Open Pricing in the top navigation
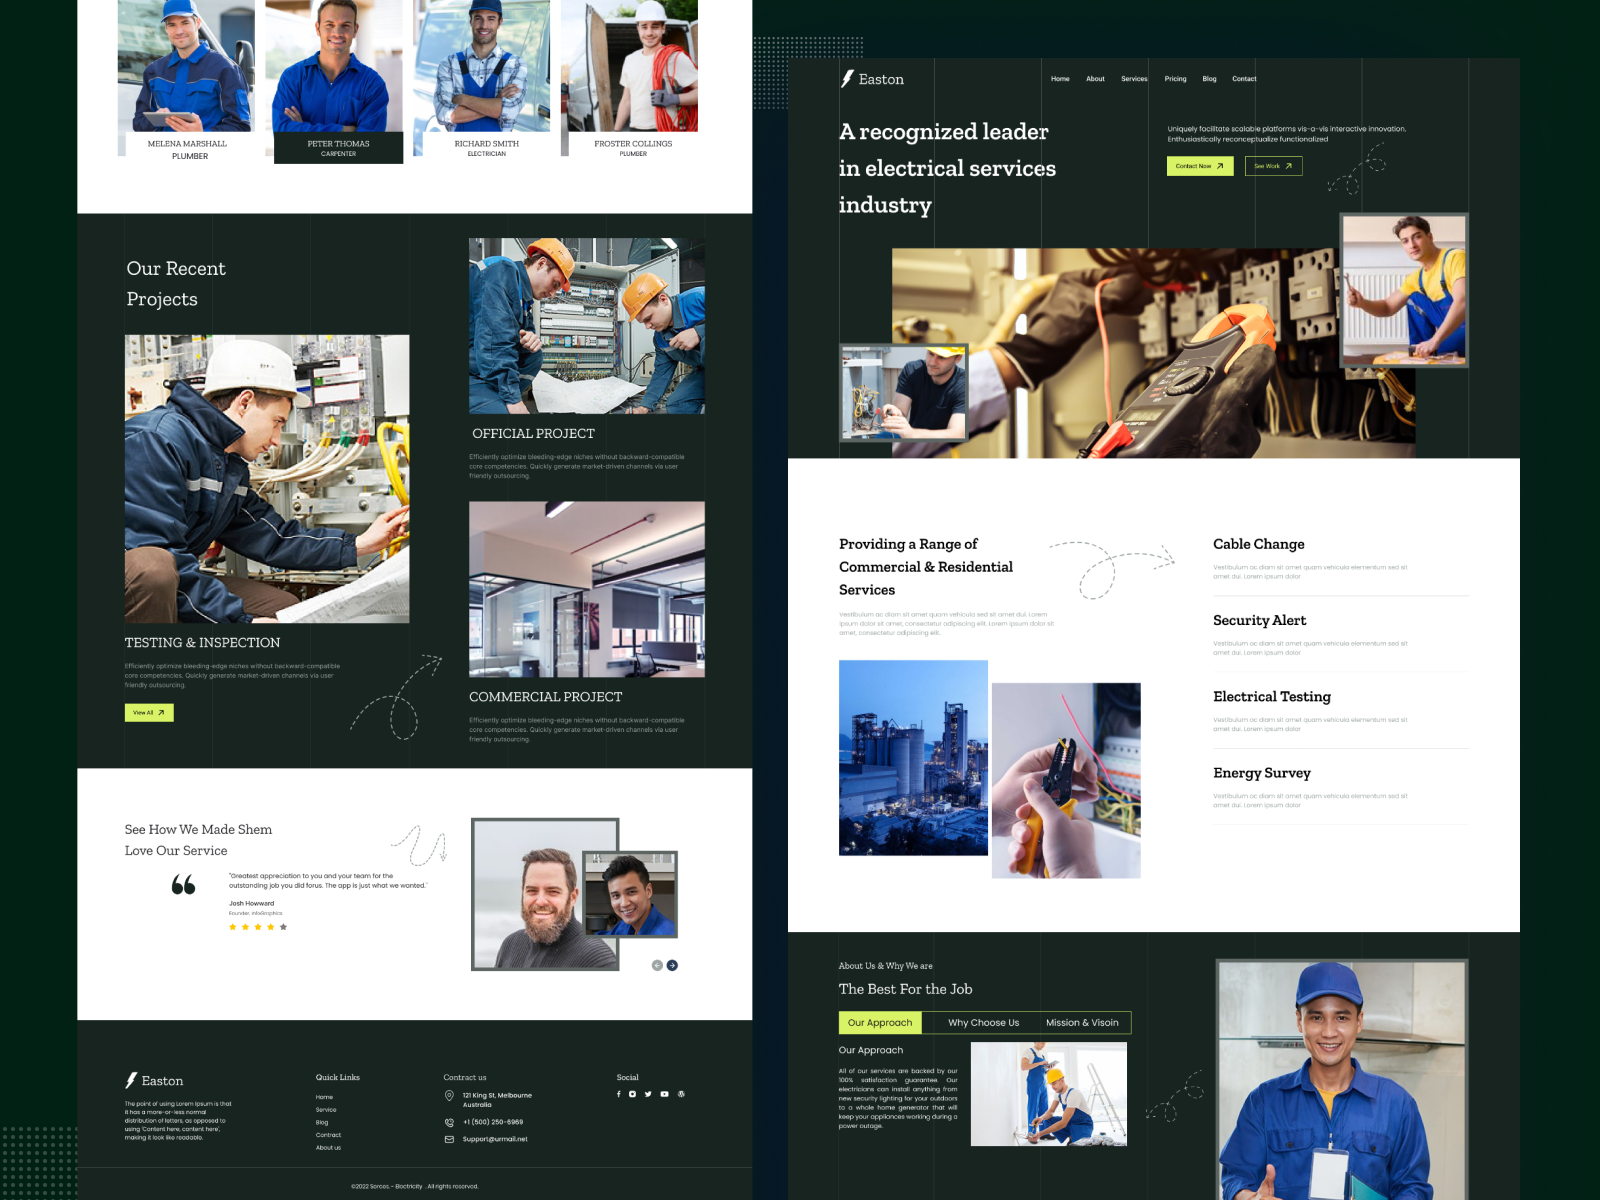Viewport: 1600px width, 1200px height. click(x=1175, y=79)
